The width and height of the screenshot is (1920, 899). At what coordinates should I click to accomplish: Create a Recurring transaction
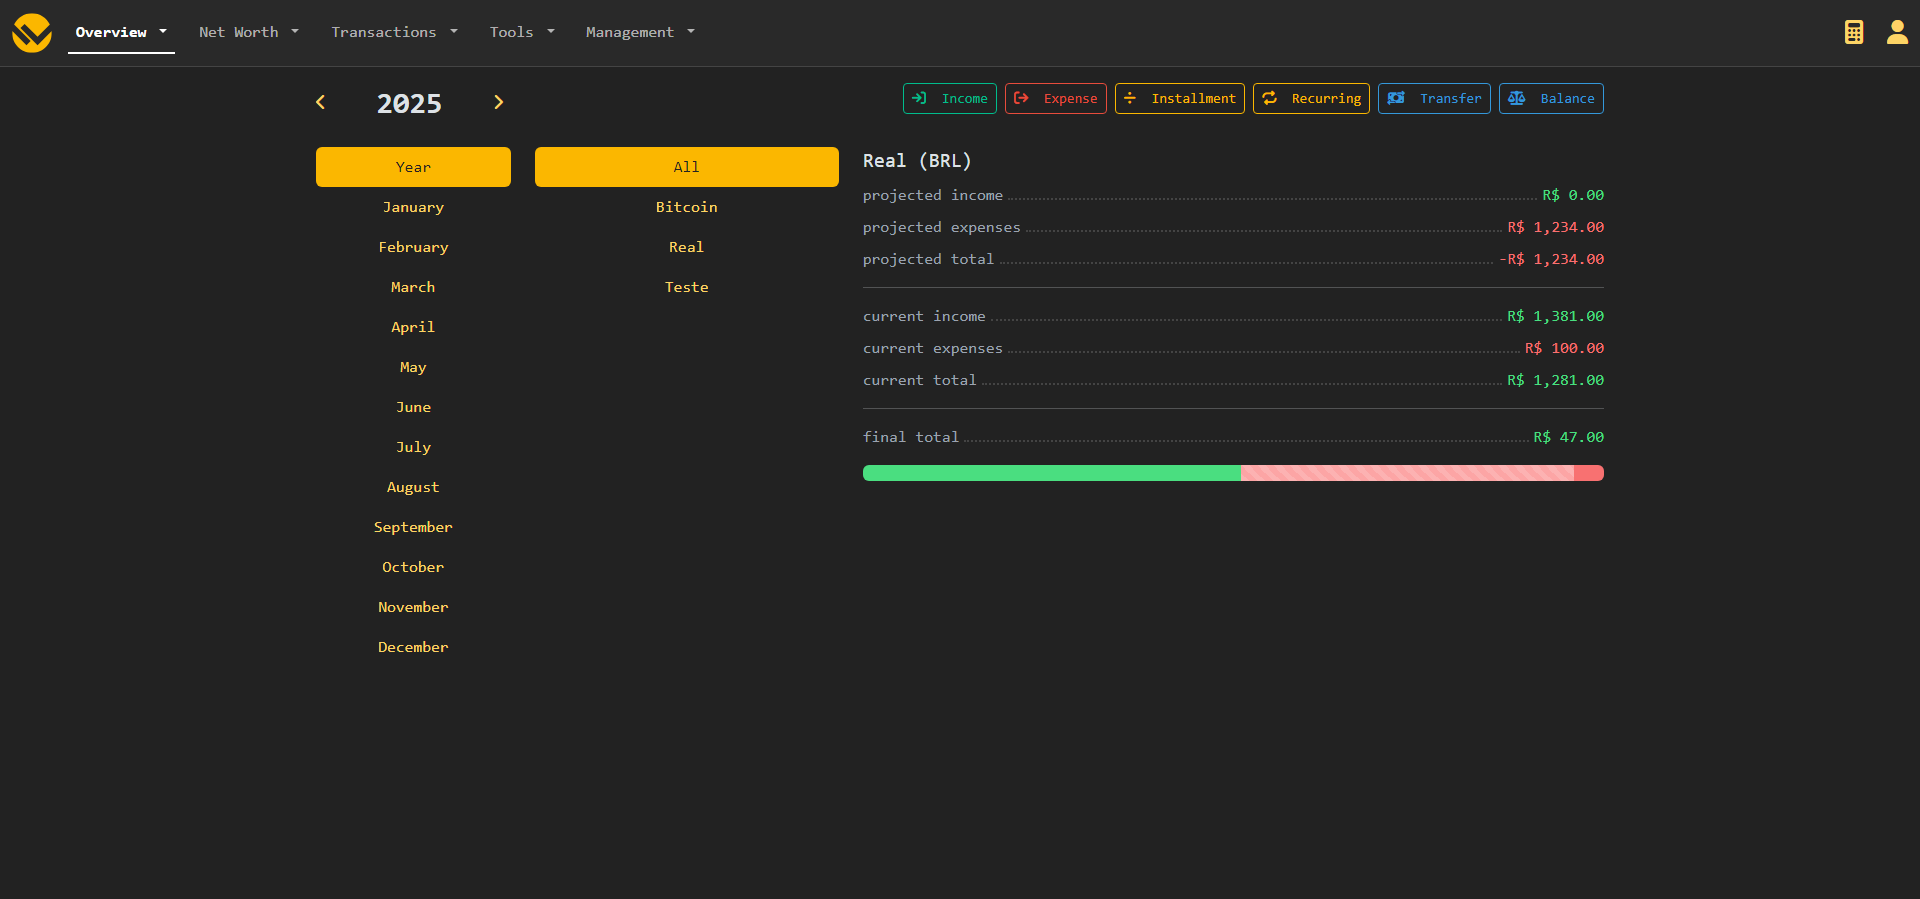click(x=1310, y=98)
